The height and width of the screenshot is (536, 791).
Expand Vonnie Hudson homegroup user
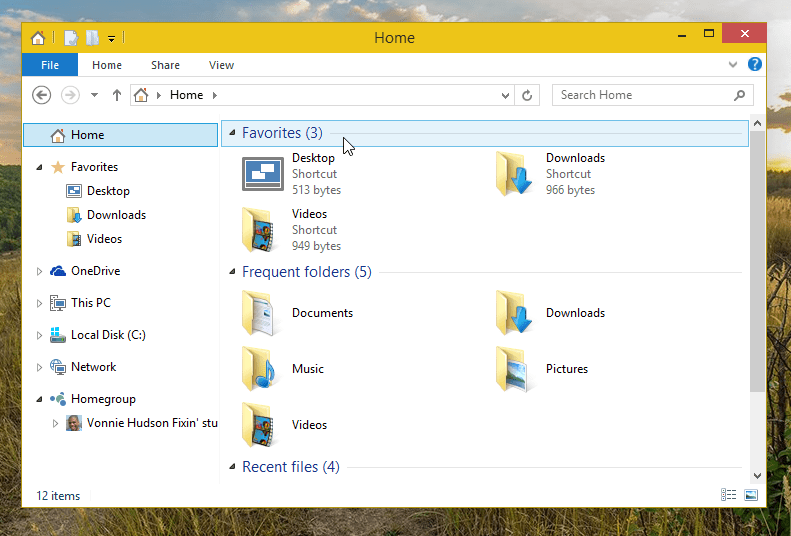click(x=55, y=423)
